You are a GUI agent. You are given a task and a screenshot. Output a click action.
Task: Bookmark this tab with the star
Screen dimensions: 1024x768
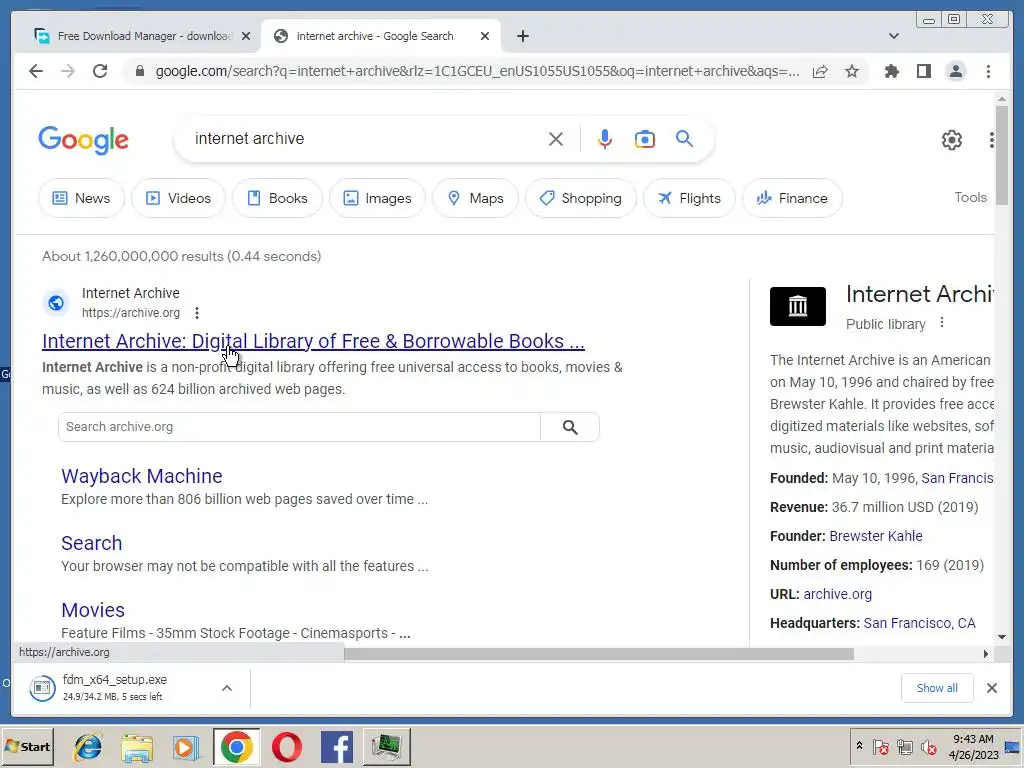point(852,71)
